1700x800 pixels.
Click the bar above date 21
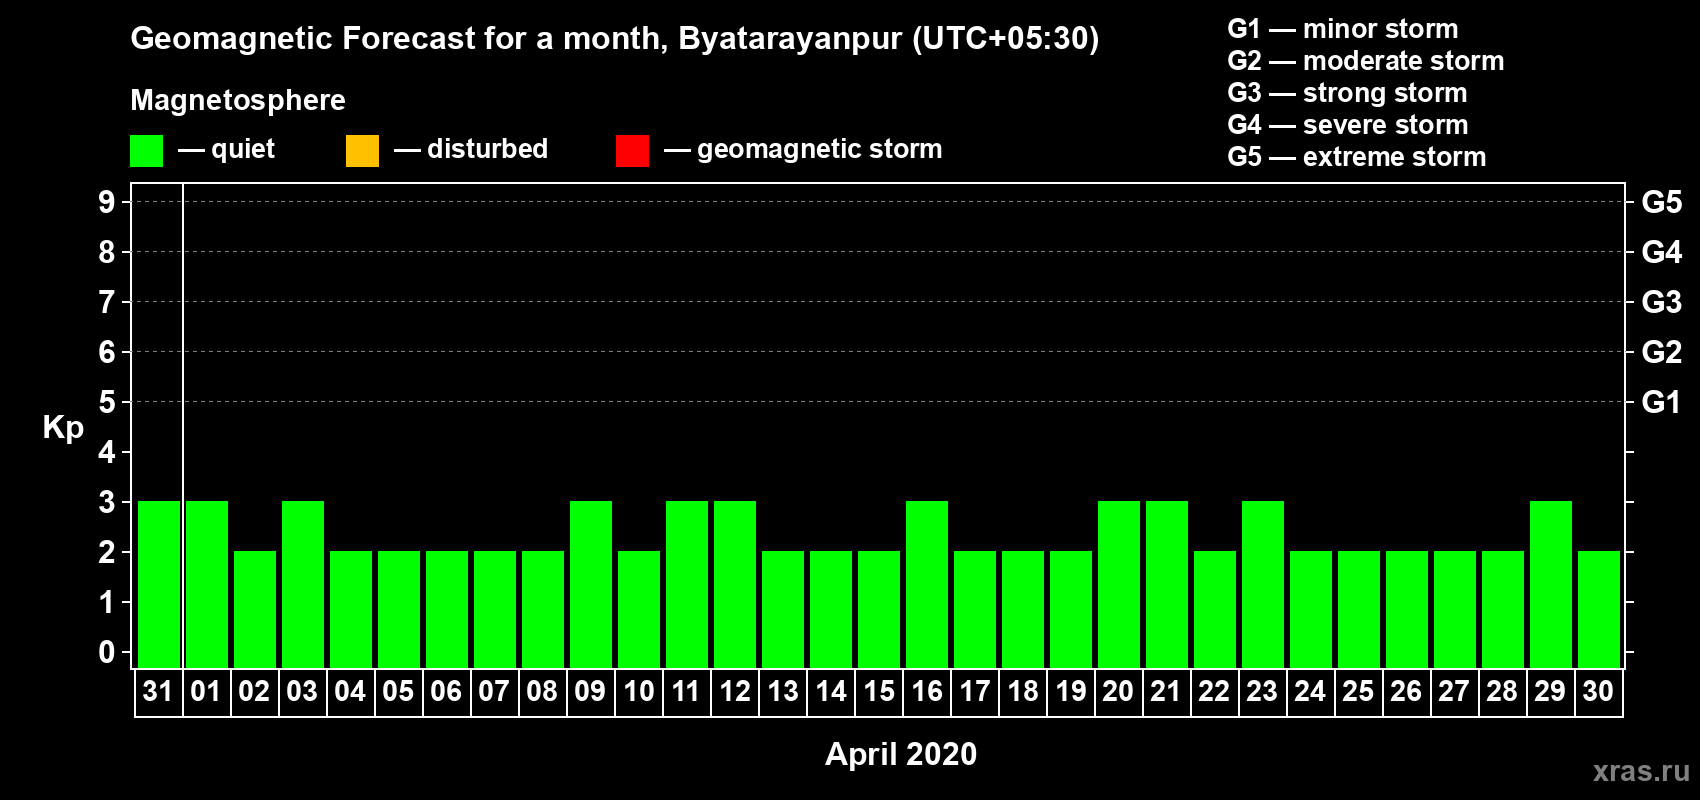coord(1167,585)
